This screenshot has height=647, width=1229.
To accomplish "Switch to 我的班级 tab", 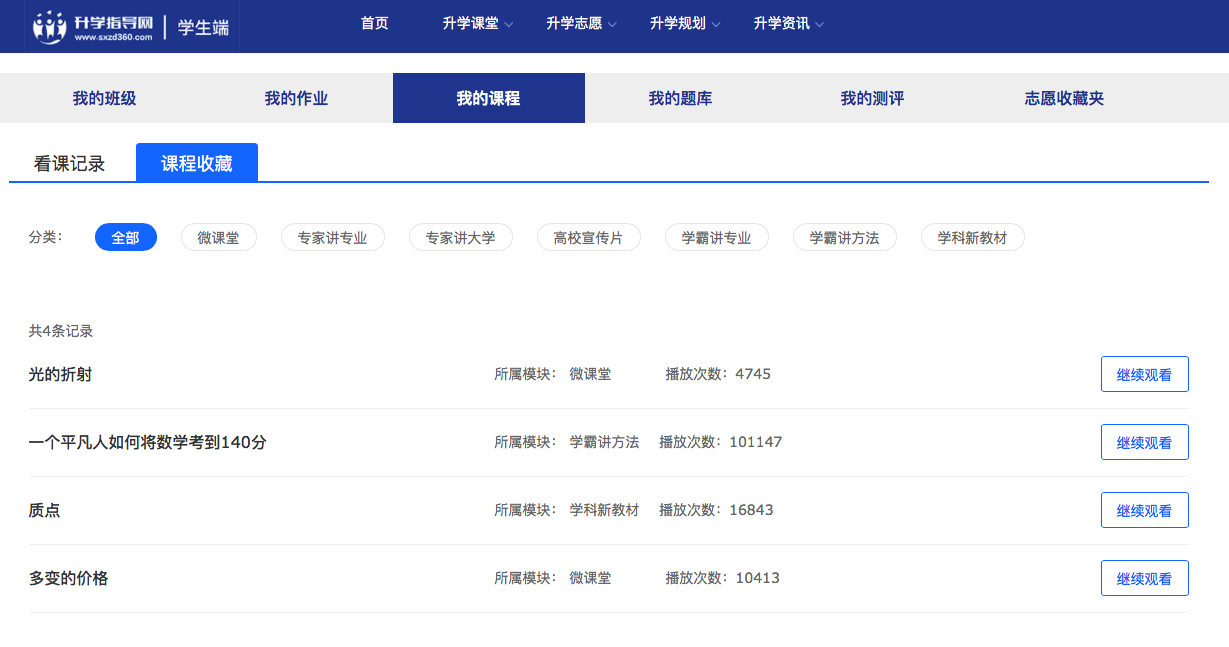I will pyautogui.click(x=104, y=98).
